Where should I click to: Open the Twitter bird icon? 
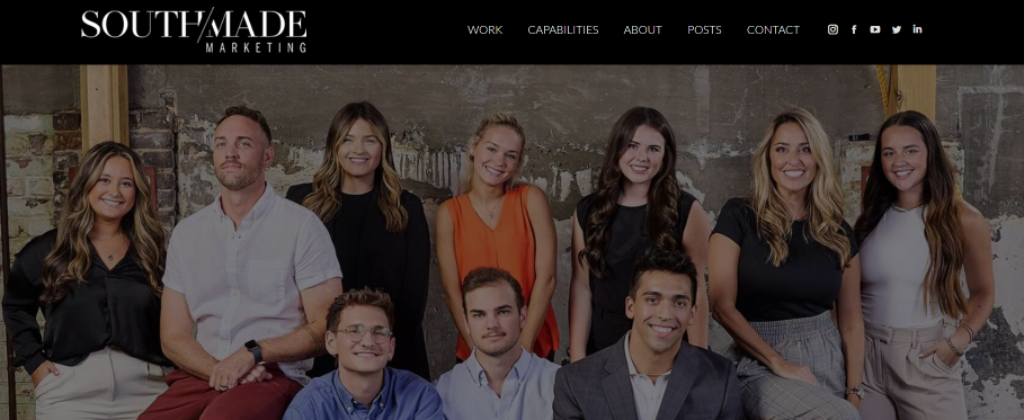click(897, 29)
